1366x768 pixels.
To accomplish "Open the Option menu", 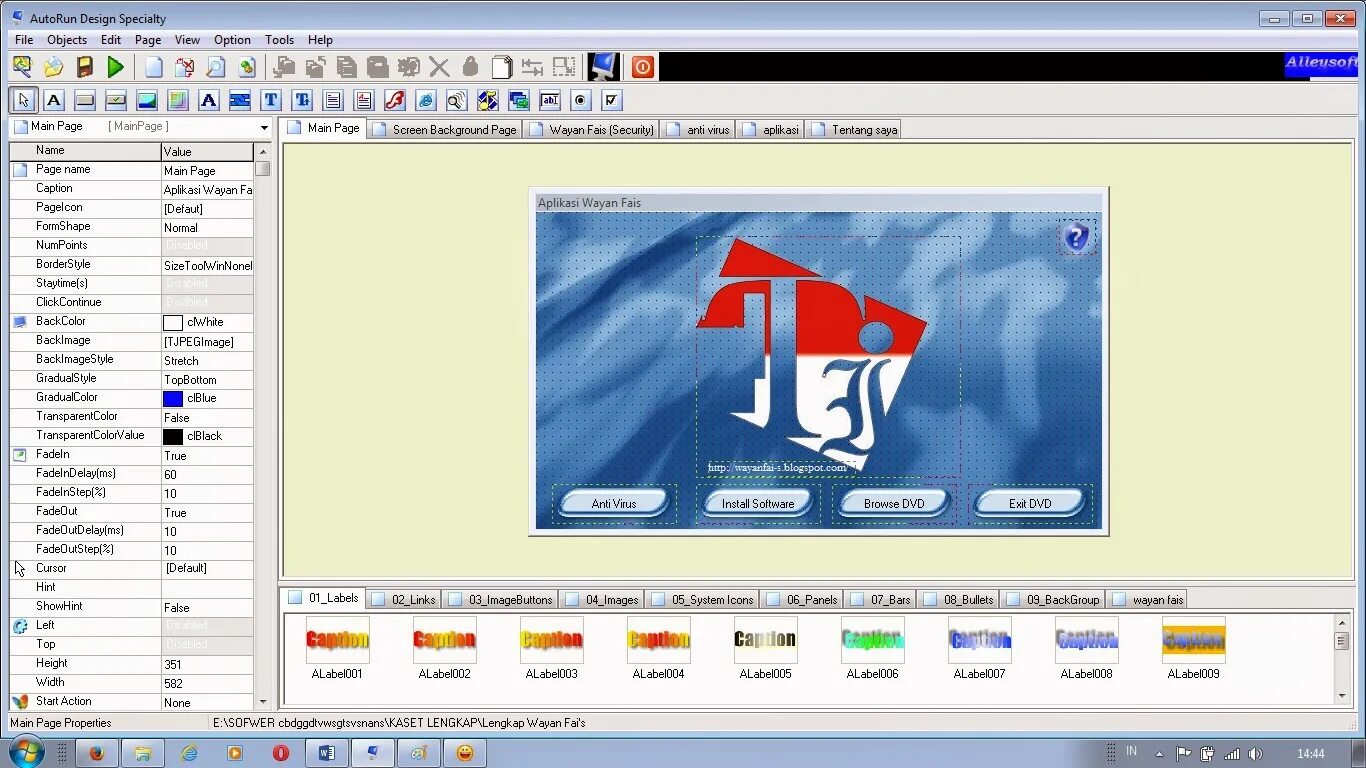I will [x=232, y=40].
